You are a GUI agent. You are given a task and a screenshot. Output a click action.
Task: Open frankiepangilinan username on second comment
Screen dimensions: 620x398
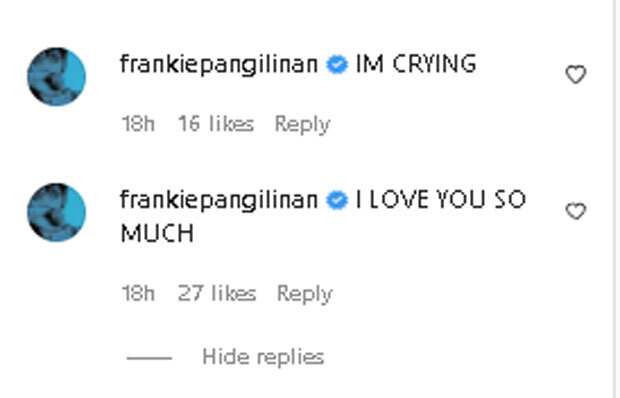219,200
